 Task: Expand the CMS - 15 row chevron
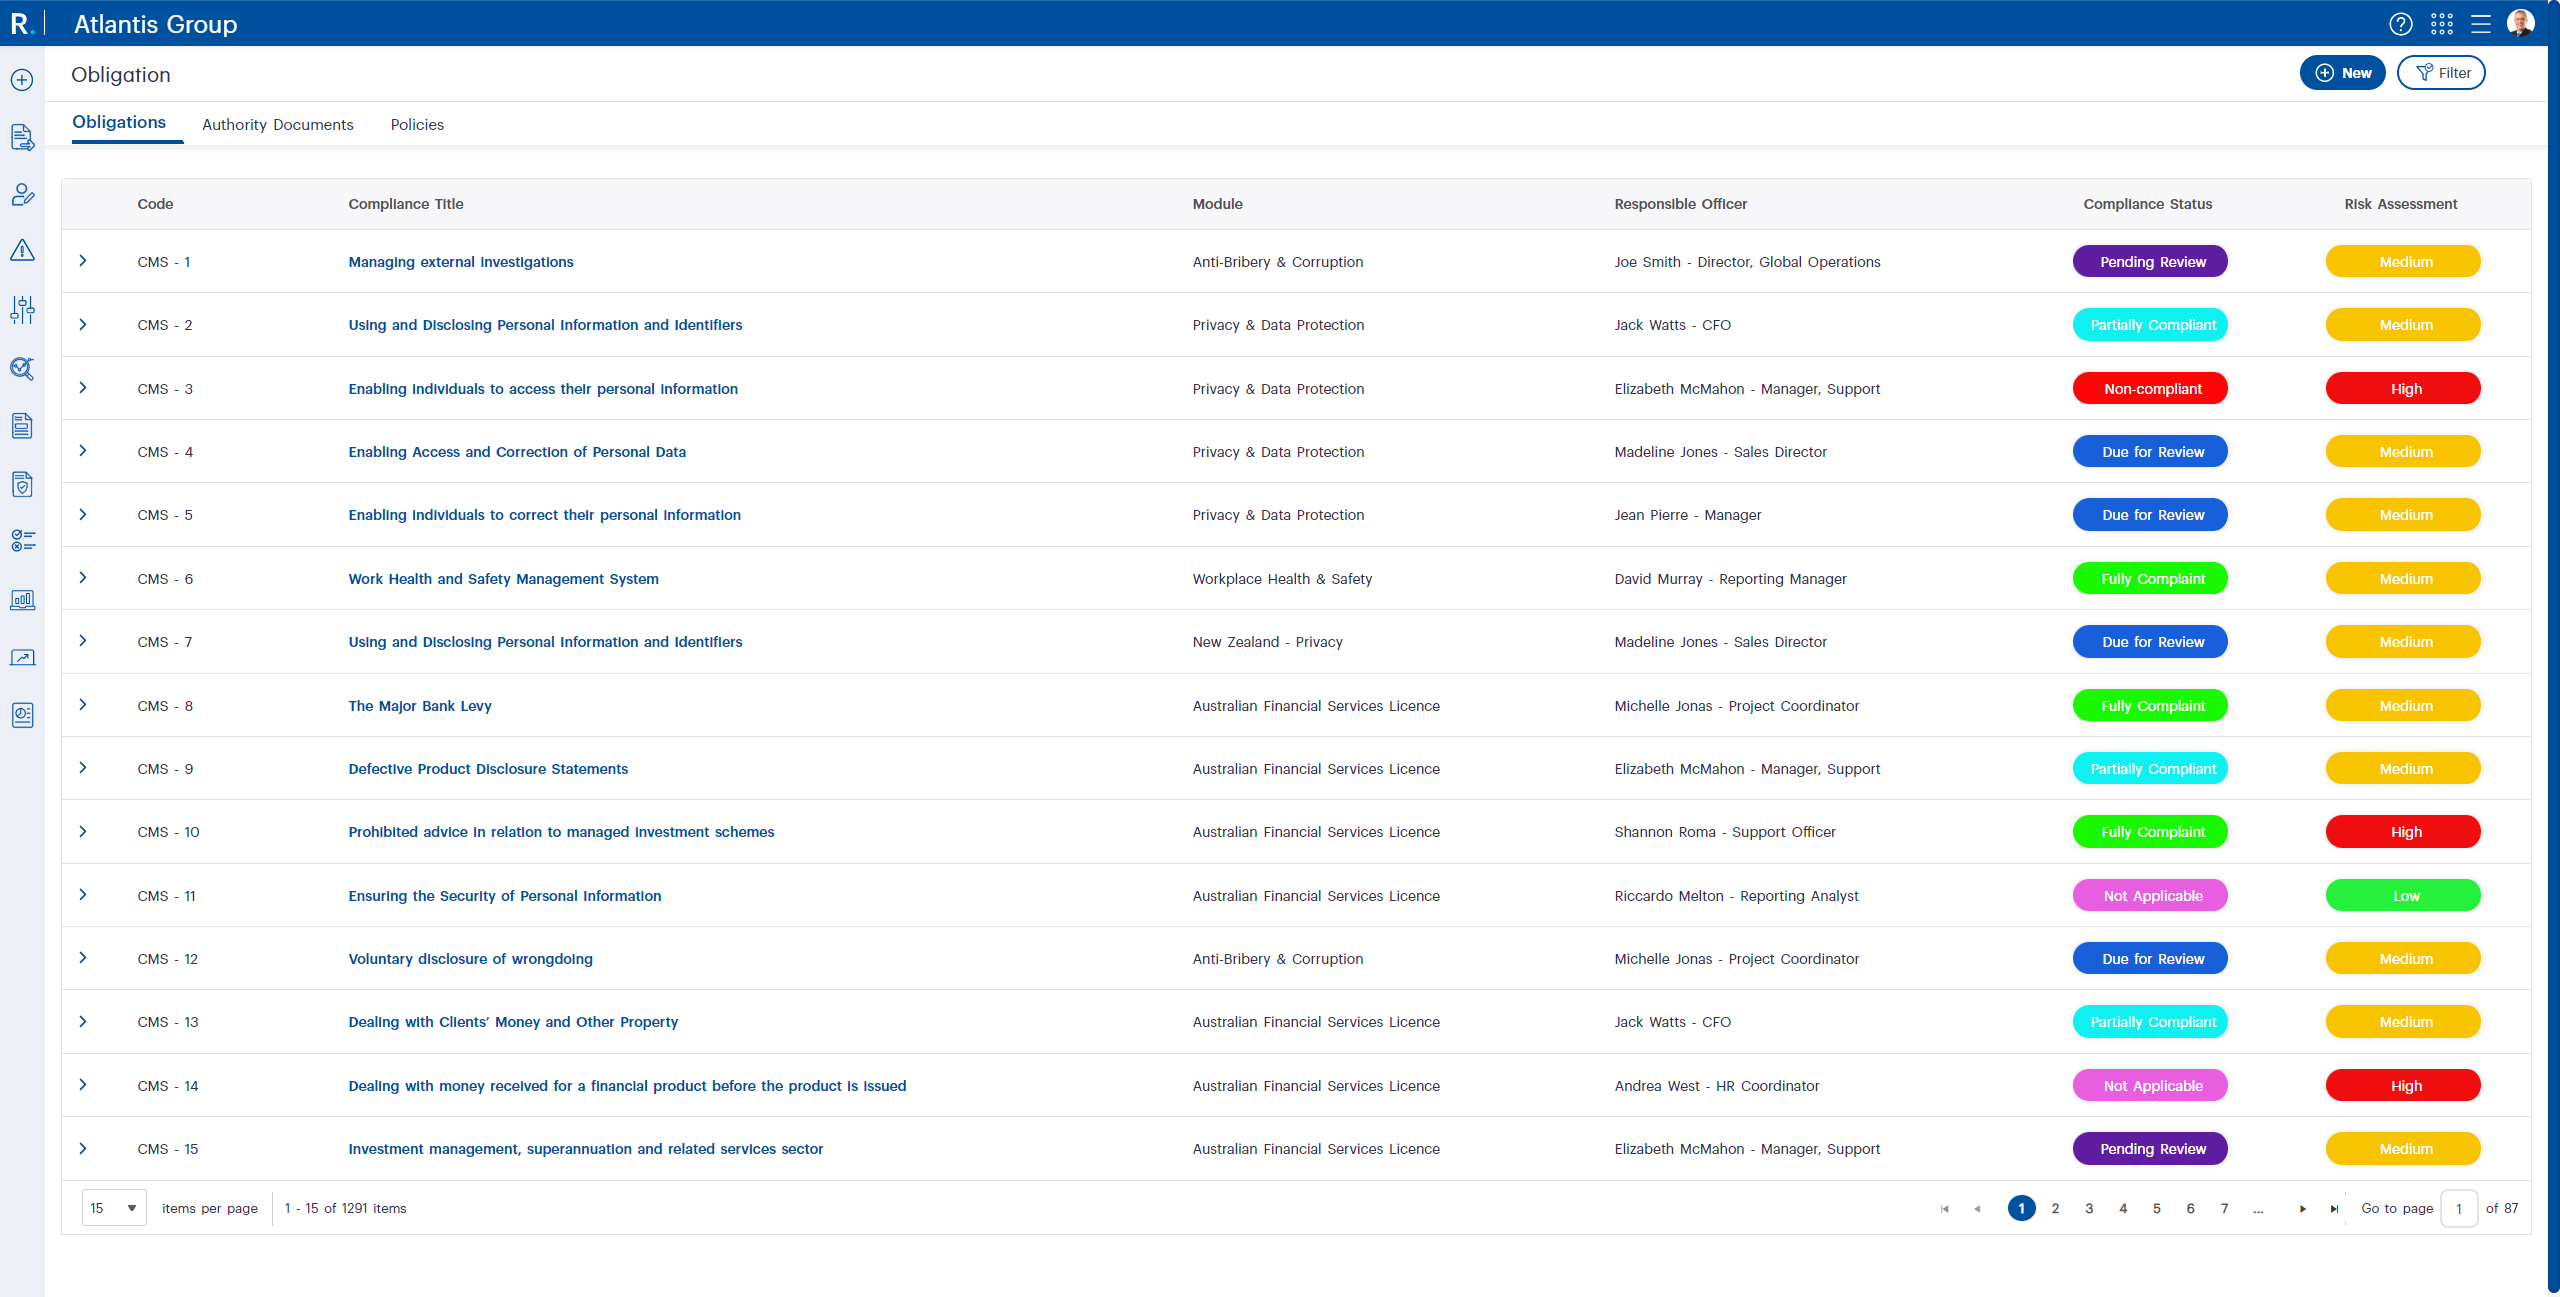[83, 1148]
